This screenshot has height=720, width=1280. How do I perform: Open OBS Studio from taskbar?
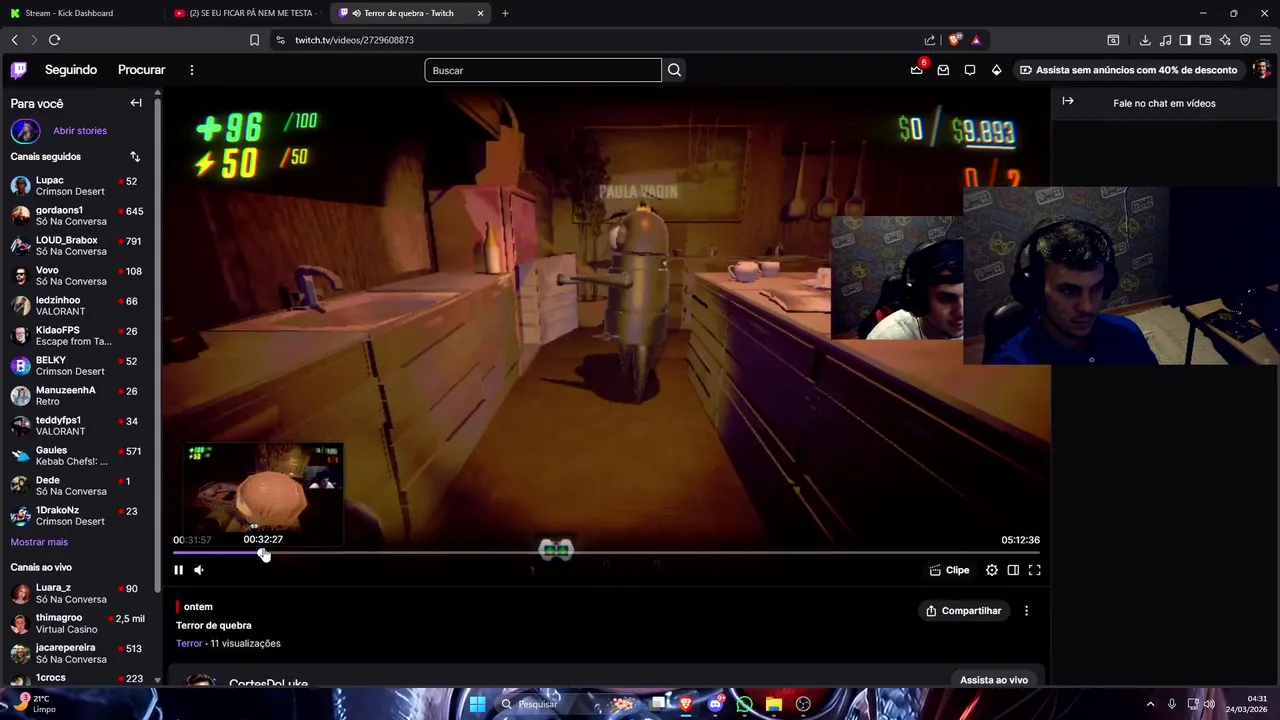pos(803,704)
